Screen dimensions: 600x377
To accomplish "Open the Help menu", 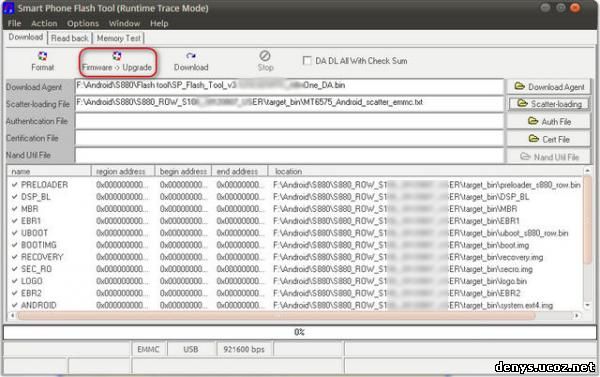I will coord(159,23).
